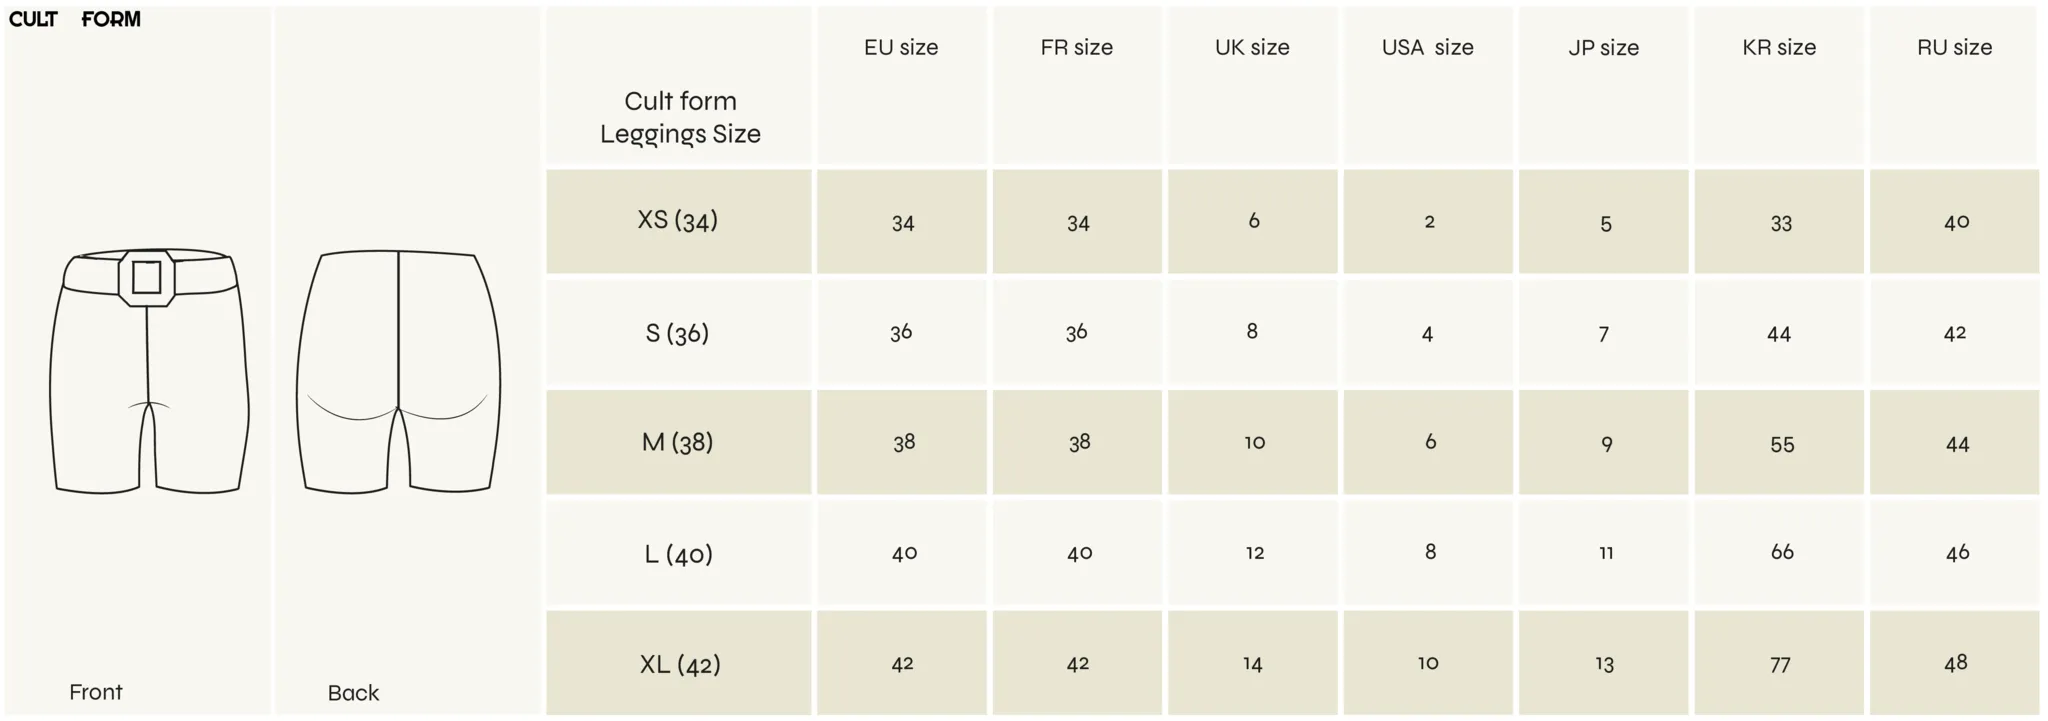2048x721 pixels.
Task: Select the front view shorts illustration
Action: pos(149,371)
